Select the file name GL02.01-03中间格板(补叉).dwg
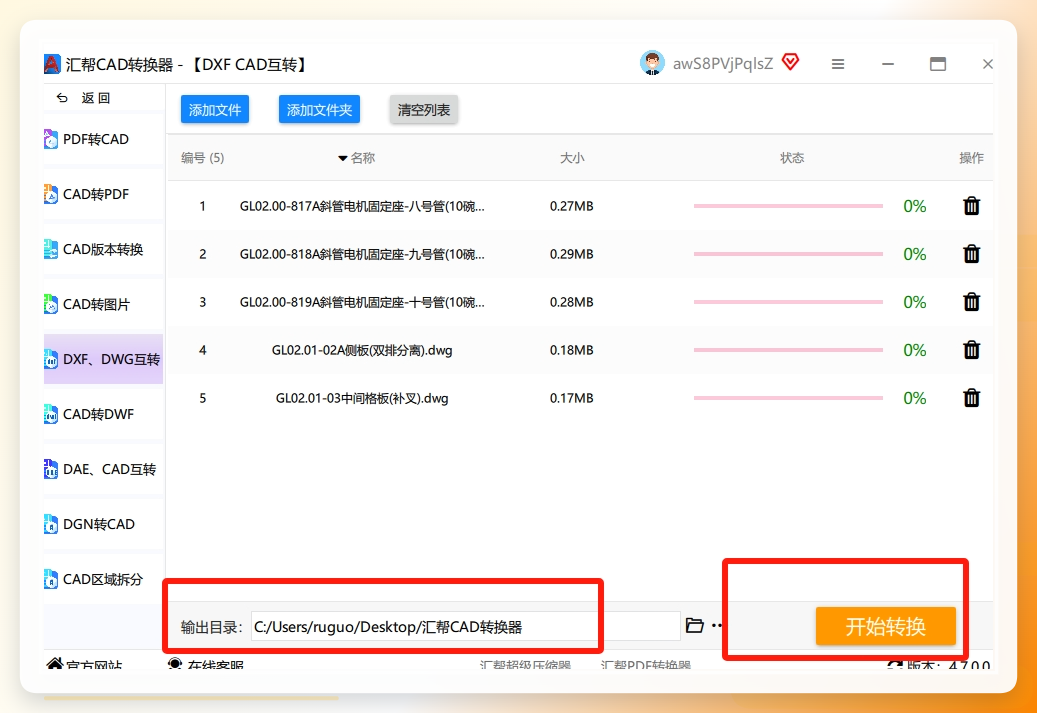 coord(362,398)
